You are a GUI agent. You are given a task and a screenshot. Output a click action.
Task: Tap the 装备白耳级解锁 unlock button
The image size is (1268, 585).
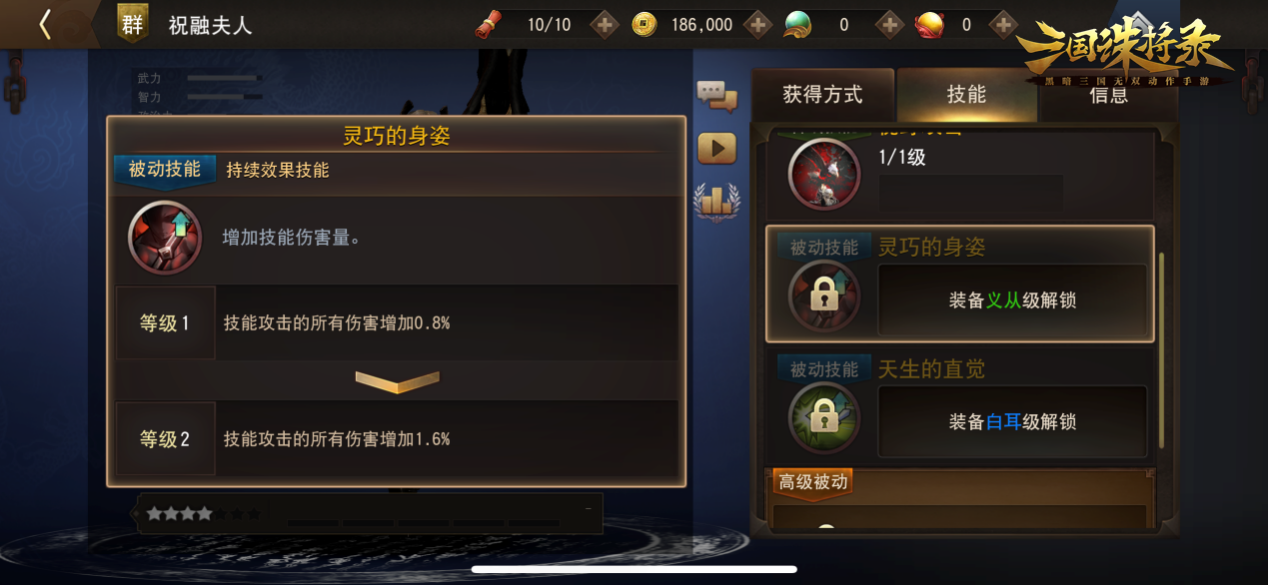[x=1012, y=422]
